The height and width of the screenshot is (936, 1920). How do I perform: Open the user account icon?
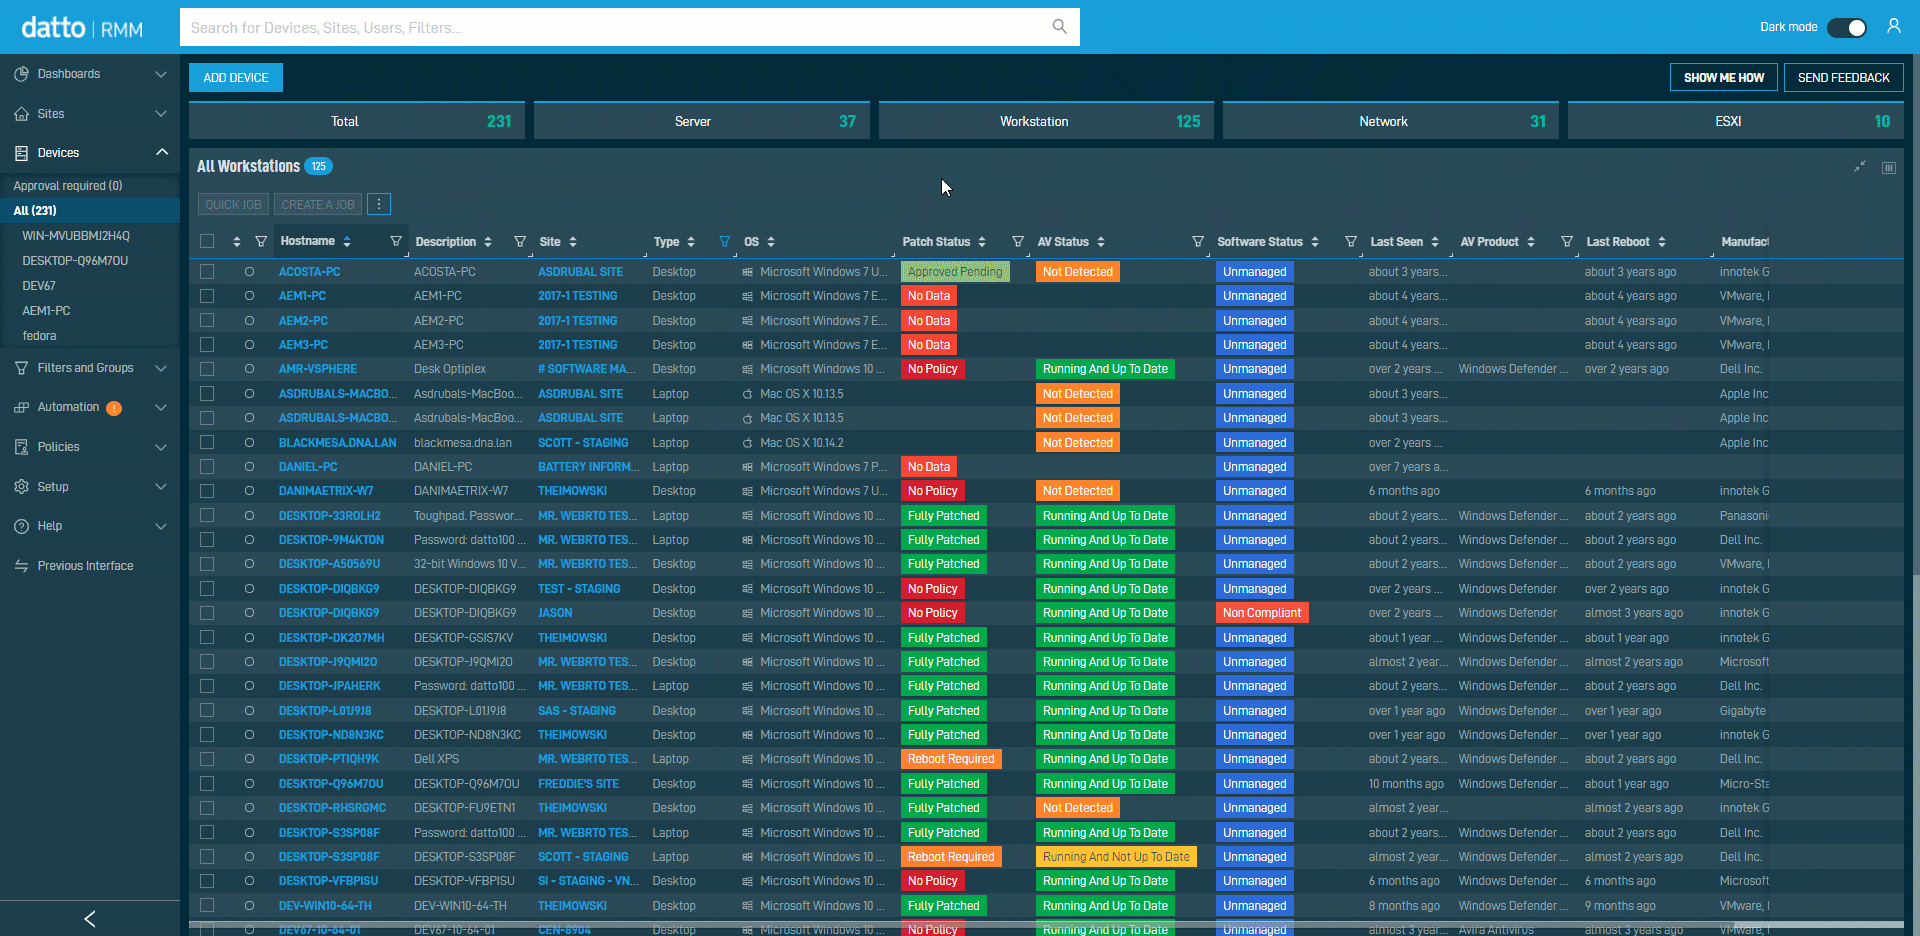[1893, 27]
